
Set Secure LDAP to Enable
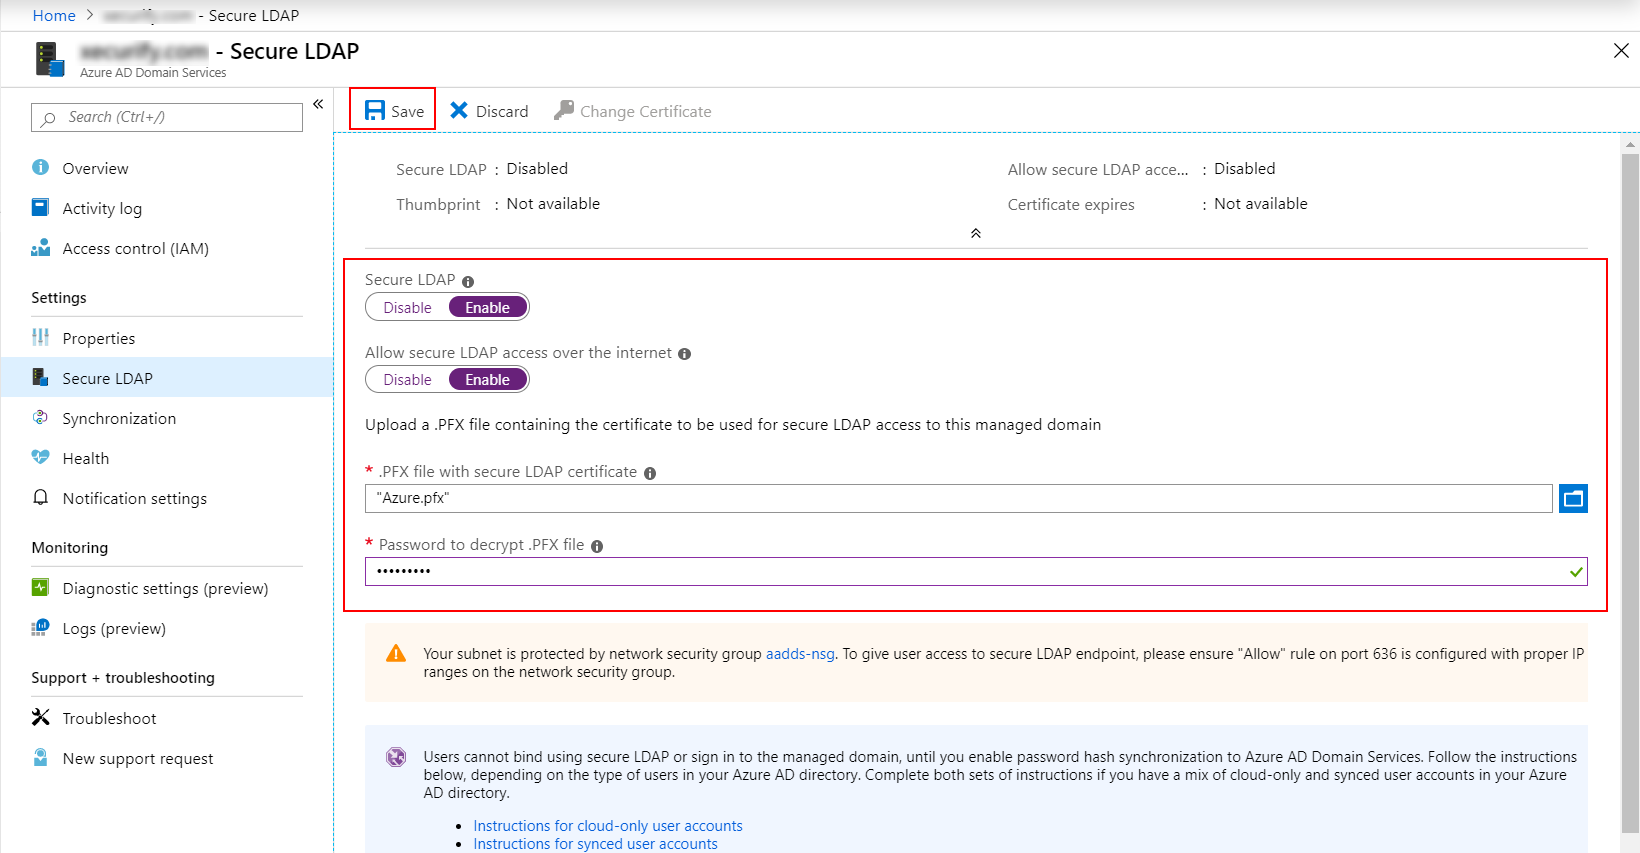[488, 307]
